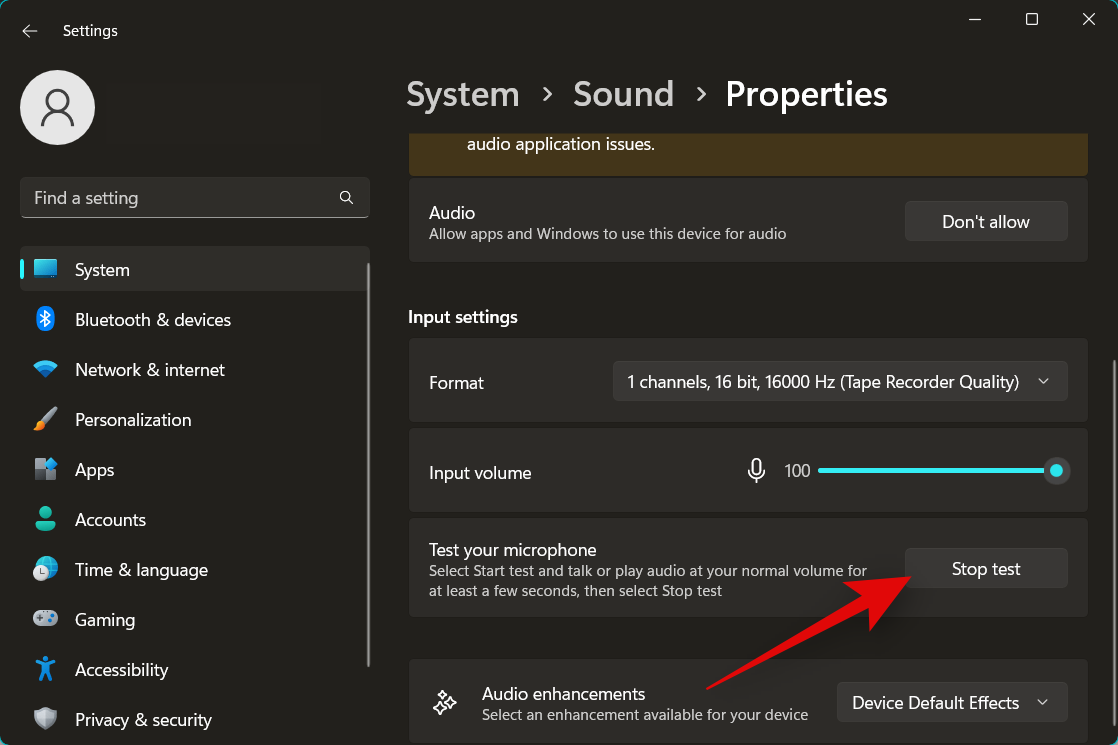Click the Bluetooth & devices icon
The height and width of the screenshot is (745, 1118).
(45, 320)
